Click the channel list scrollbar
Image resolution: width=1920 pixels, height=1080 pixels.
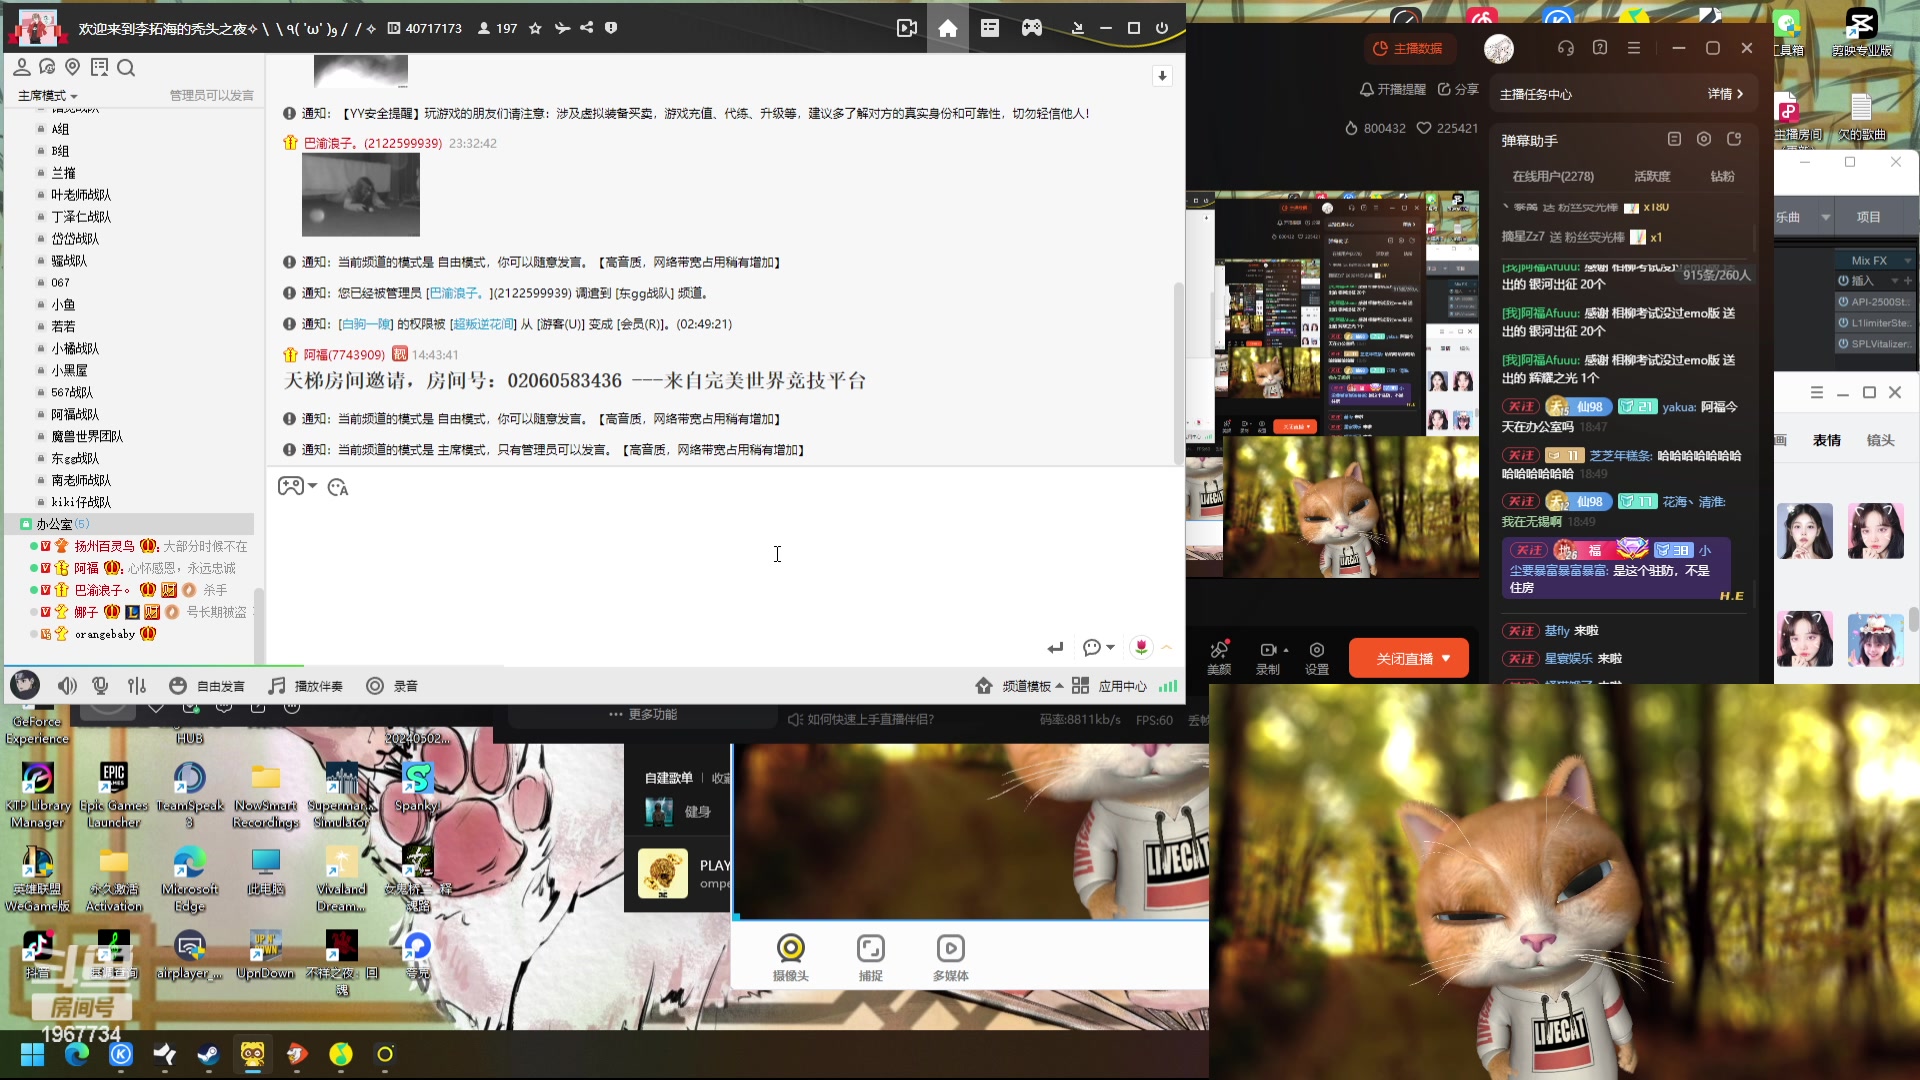pos(259,625)
